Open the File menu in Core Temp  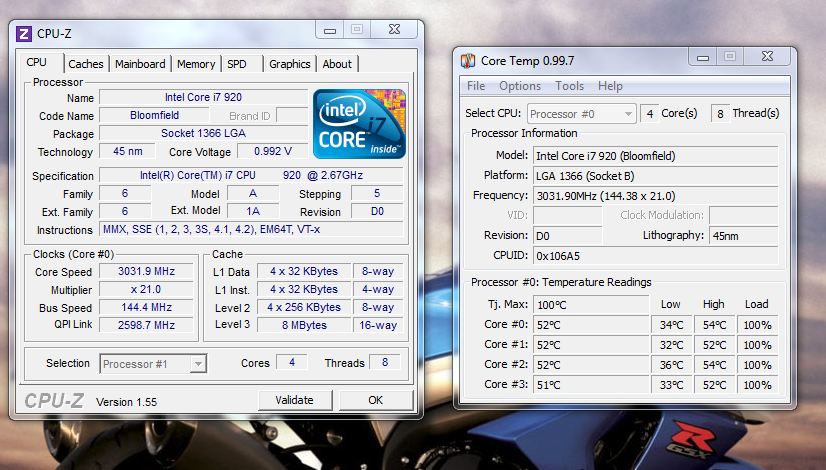[476, 86]
